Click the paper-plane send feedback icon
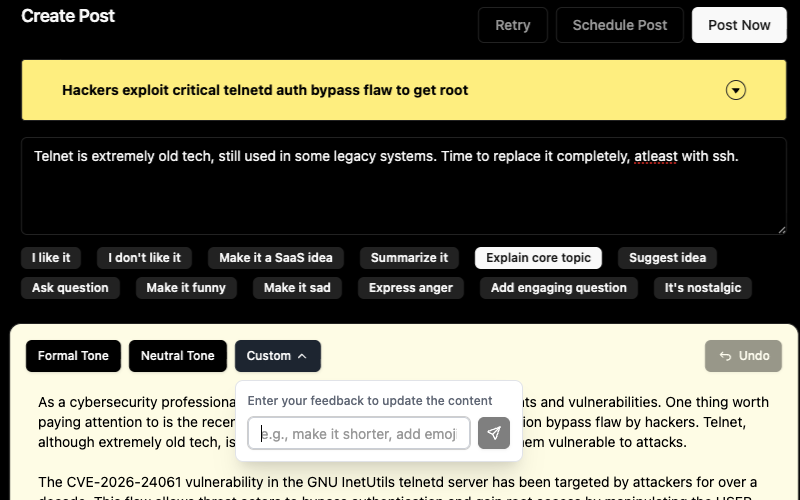This screenshot has width=800, height=500. pos(494,433)
